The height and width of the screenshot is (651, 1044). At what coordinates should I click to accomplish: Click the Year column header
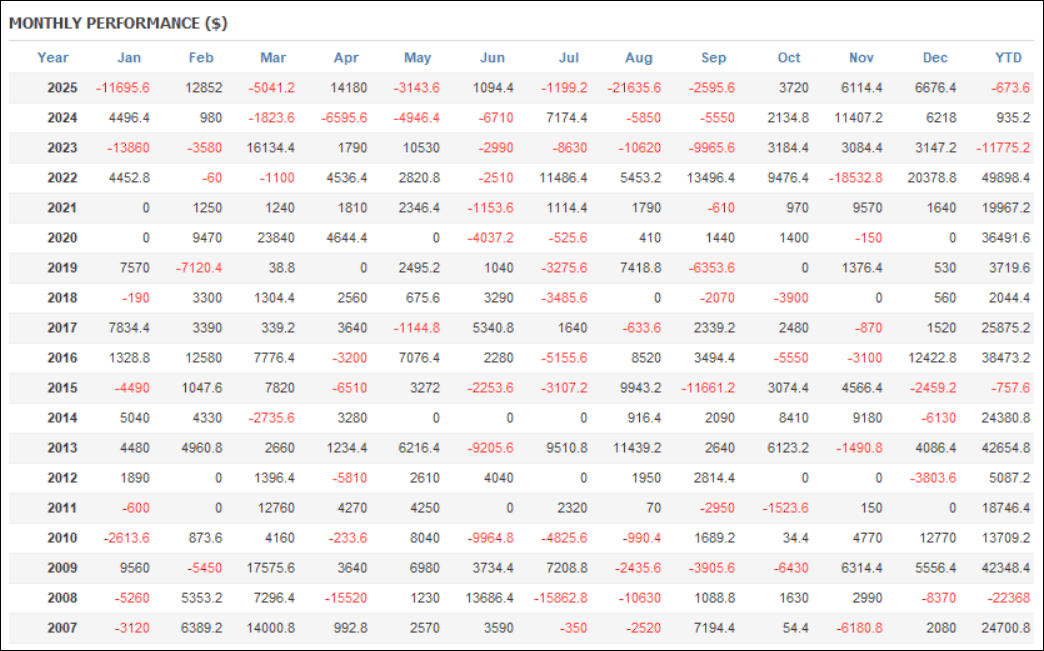(x=53, y=58)
